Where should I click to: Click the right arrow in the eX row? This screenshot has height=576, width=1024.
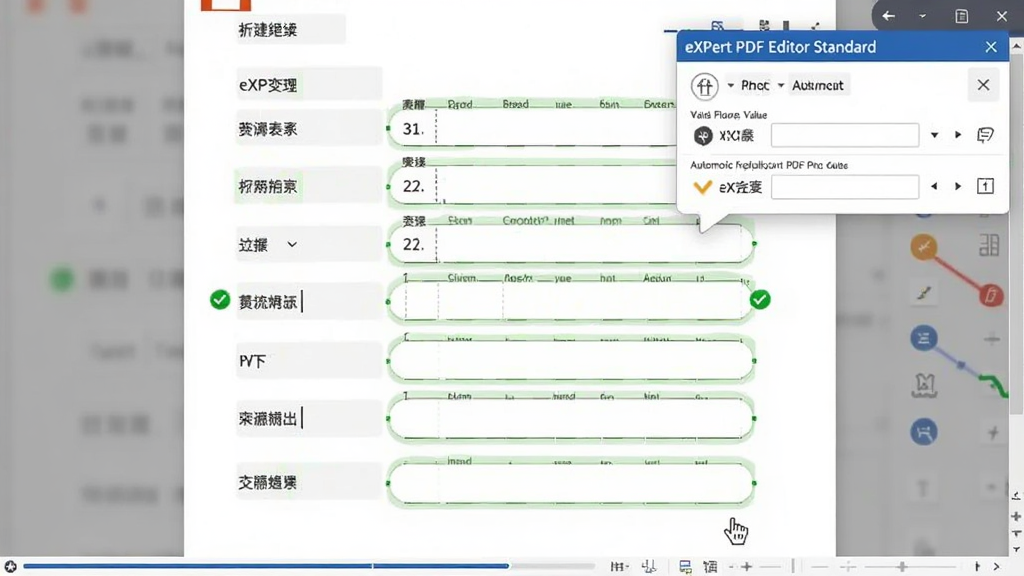(x=958, y=187)
